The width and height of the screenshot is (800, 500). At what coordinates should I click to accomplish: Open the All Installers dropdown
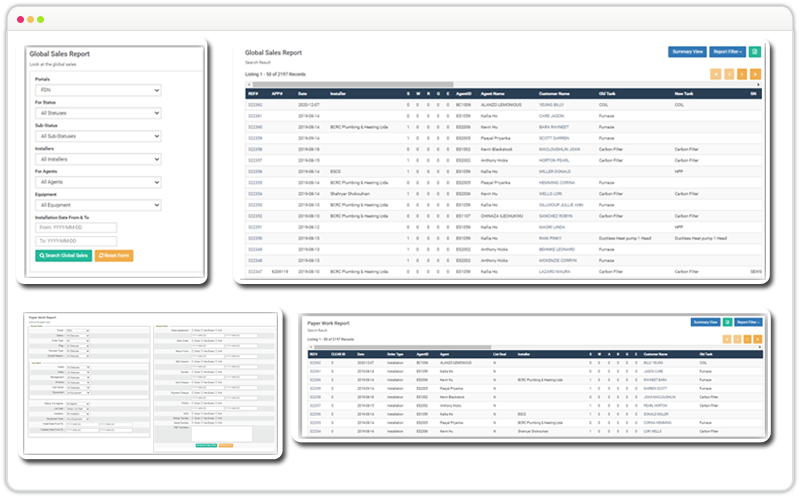point(99,159)
